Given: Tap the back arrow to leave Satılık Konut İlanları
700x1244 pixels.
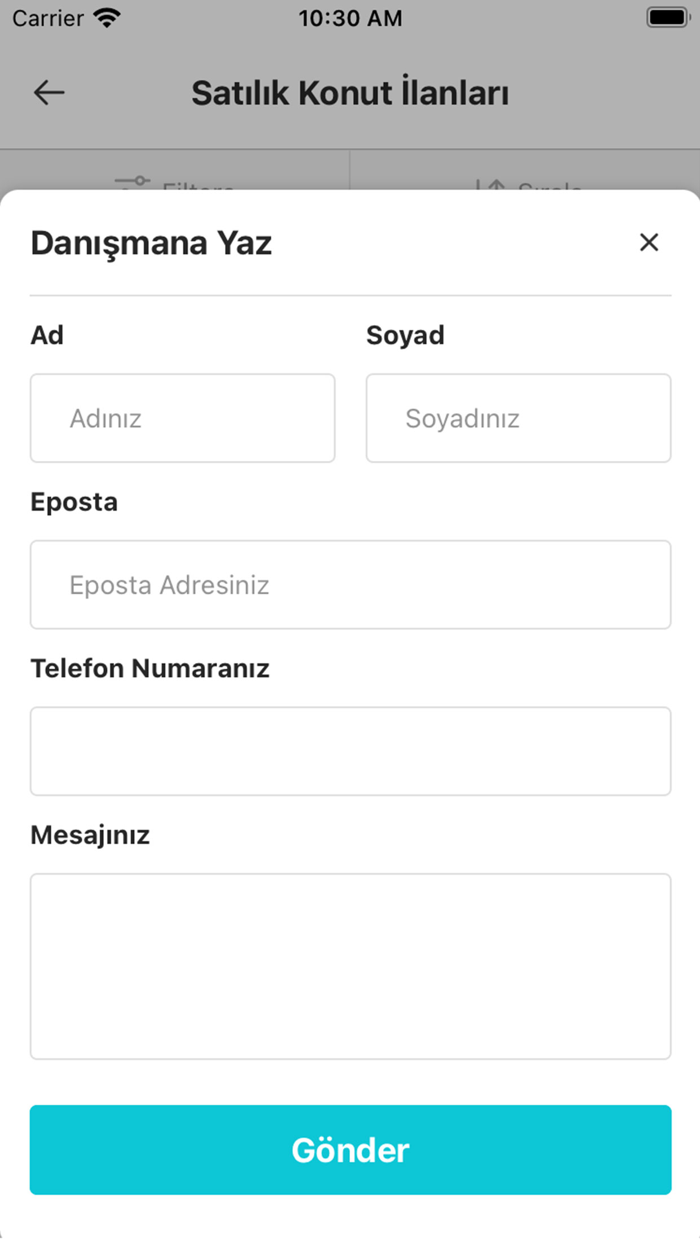Looking at the screenshot, I should 48,92.
